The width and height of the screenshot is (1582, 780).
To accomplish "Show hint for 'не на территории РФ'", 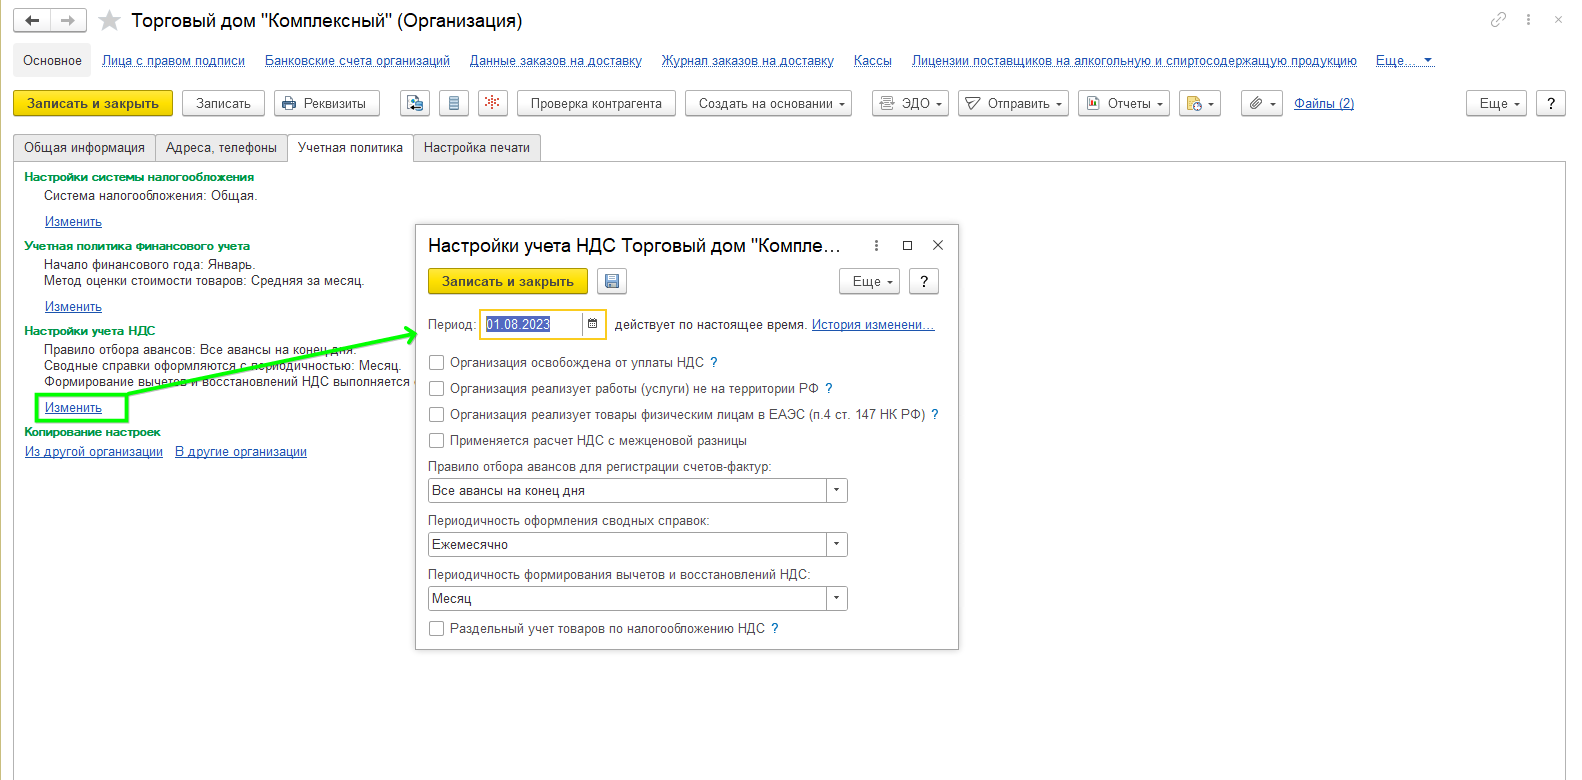I will 828,388.
